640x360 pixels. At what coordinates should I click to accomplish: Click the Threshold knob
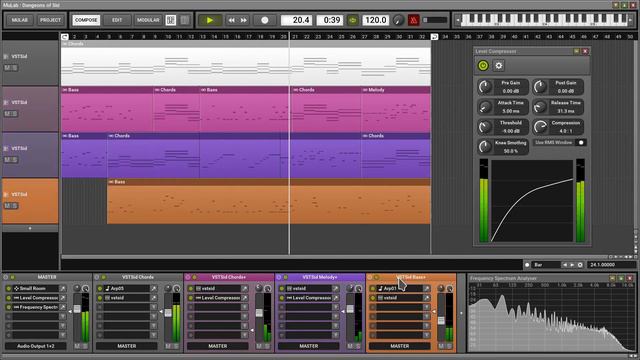(485, 127)
